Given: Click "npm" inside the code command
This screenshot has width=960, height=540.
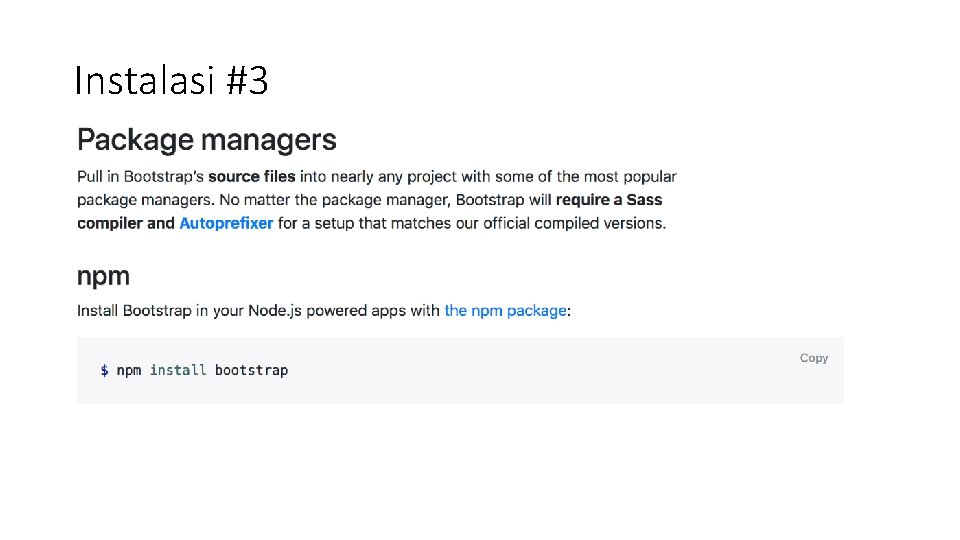Looking at the screenshot, I should [129, 370].
